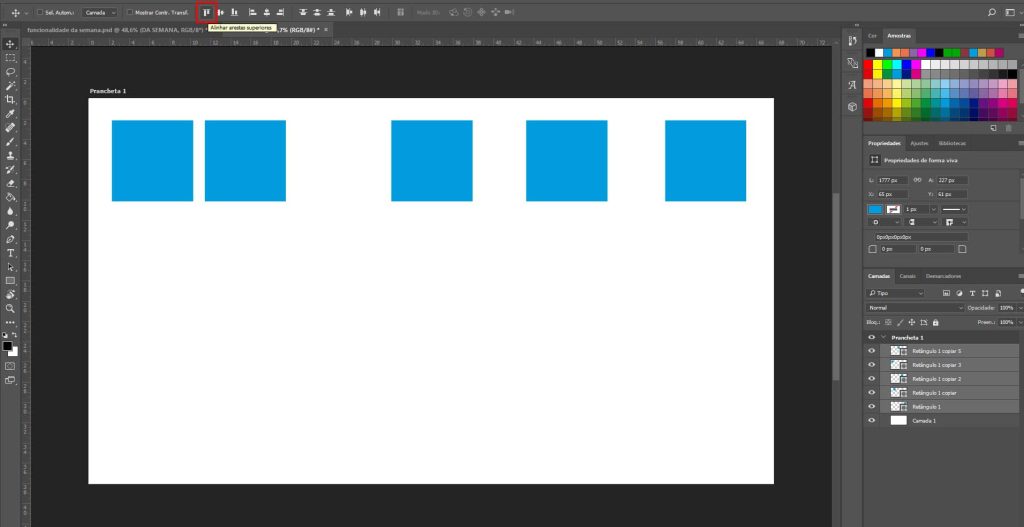Hide Retângulo 1 copiar 2 layer

pos(871,379)
